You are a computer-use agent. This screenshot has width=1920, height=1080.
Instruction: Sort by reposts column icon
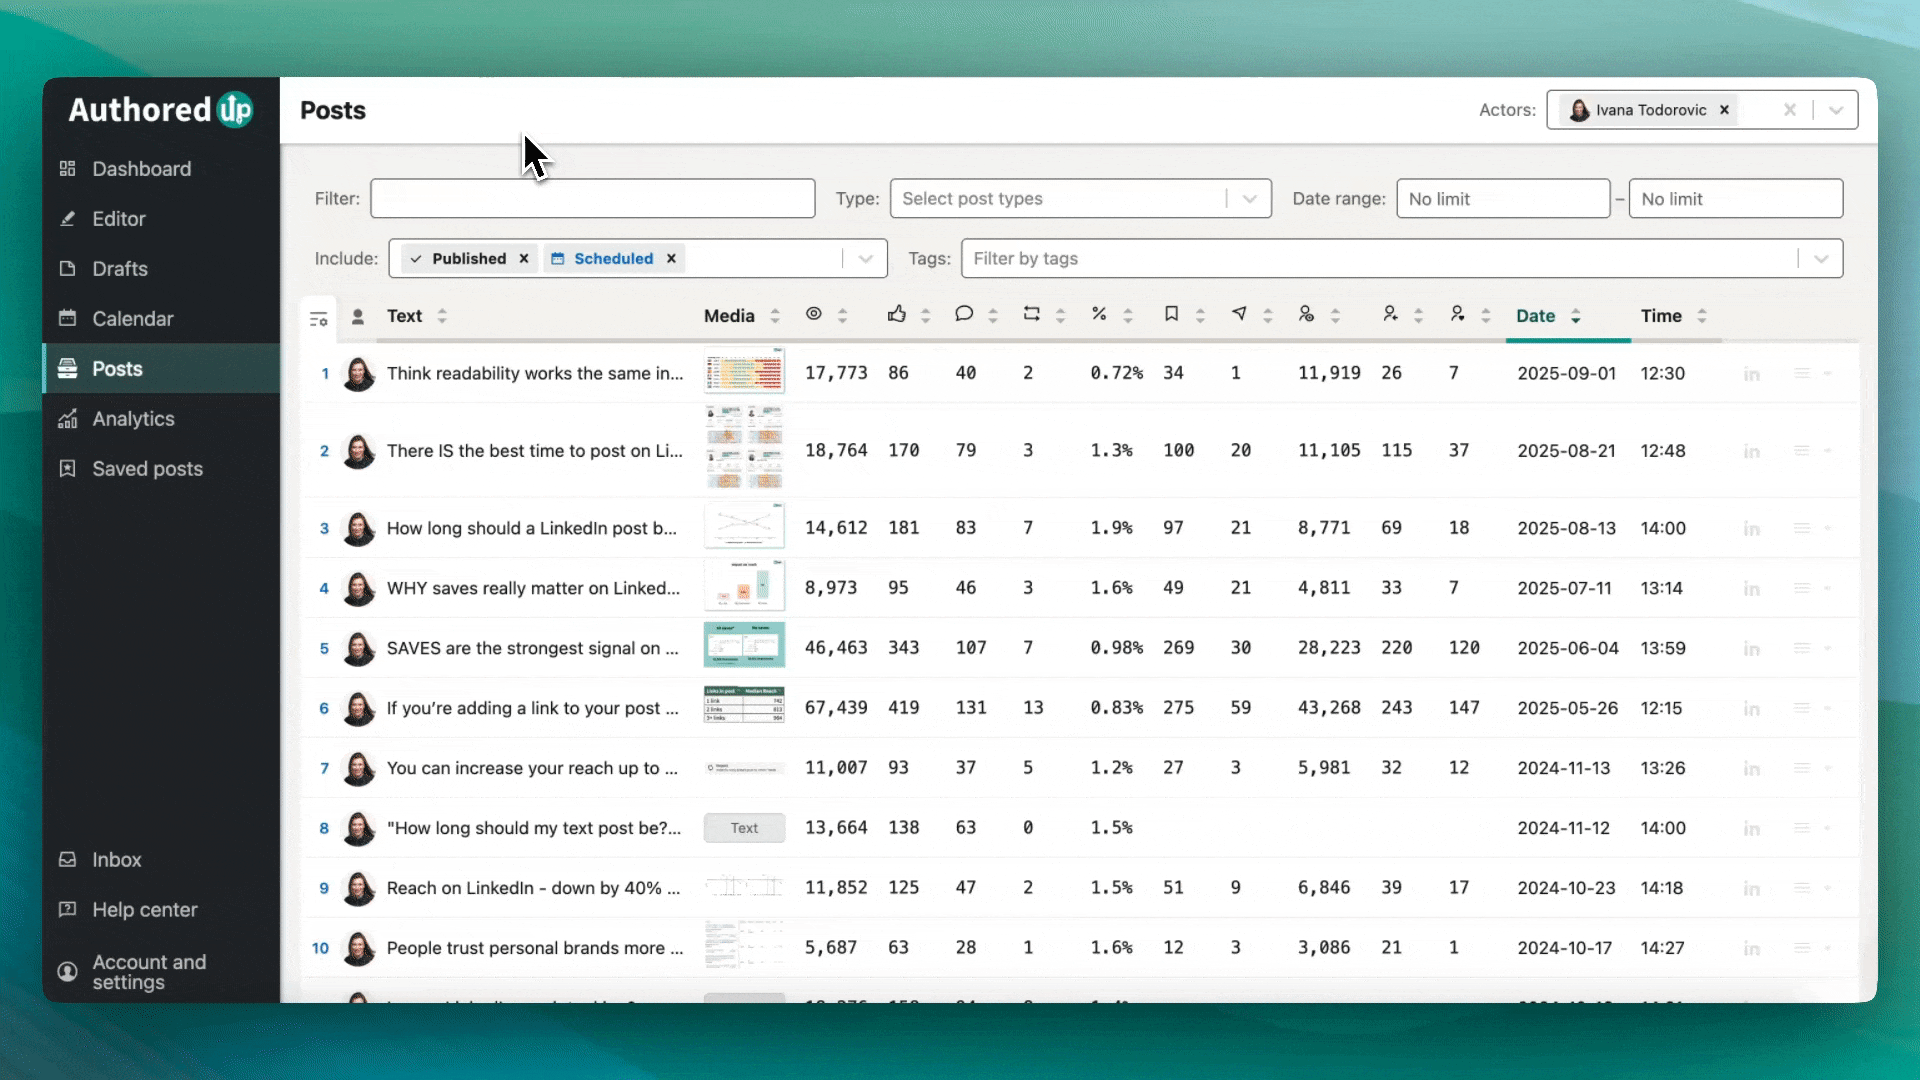click(x=1031, y=315)
